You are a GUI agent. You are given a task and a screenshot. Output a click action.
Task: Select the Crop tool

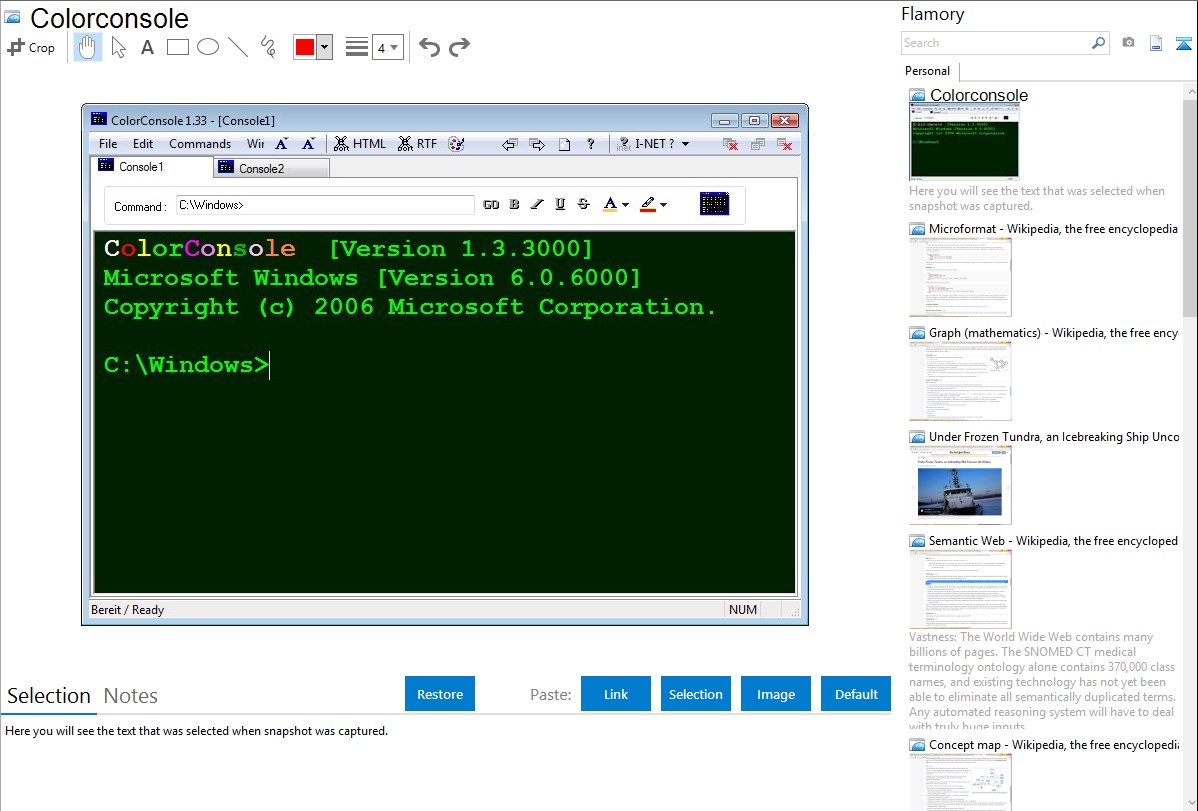click(x=31, y=47)
